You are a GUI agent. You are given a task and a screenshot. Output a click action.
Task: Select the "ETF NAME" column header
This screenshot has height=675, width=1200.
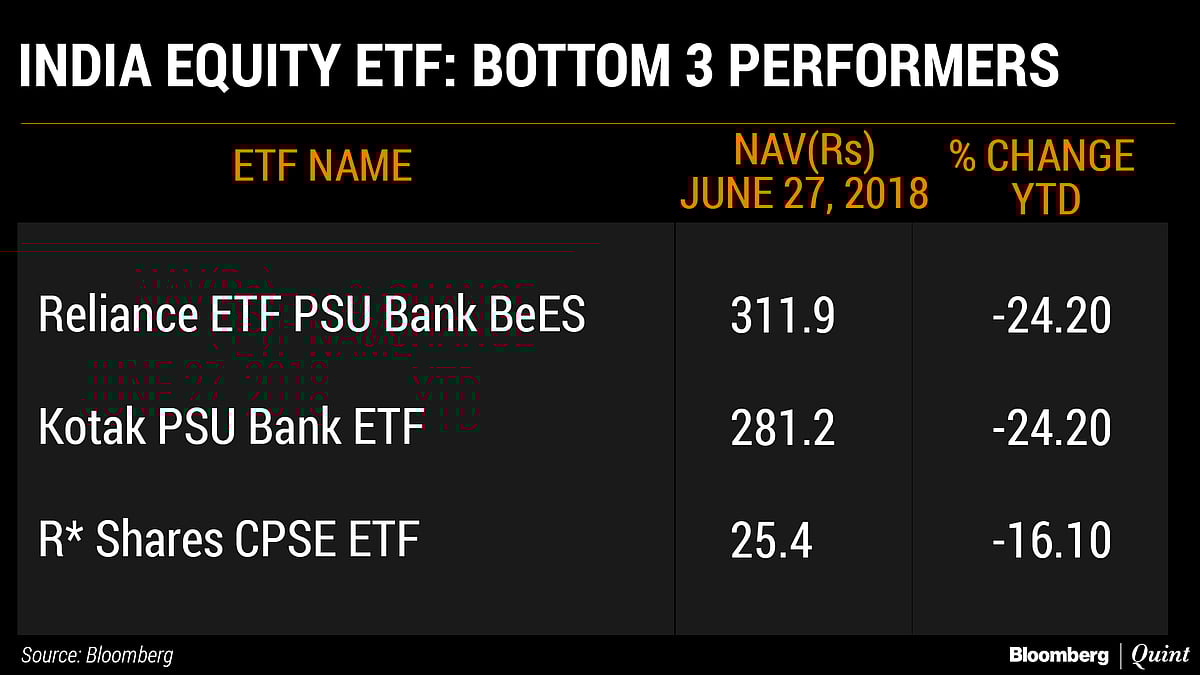(x=322, y=165)
